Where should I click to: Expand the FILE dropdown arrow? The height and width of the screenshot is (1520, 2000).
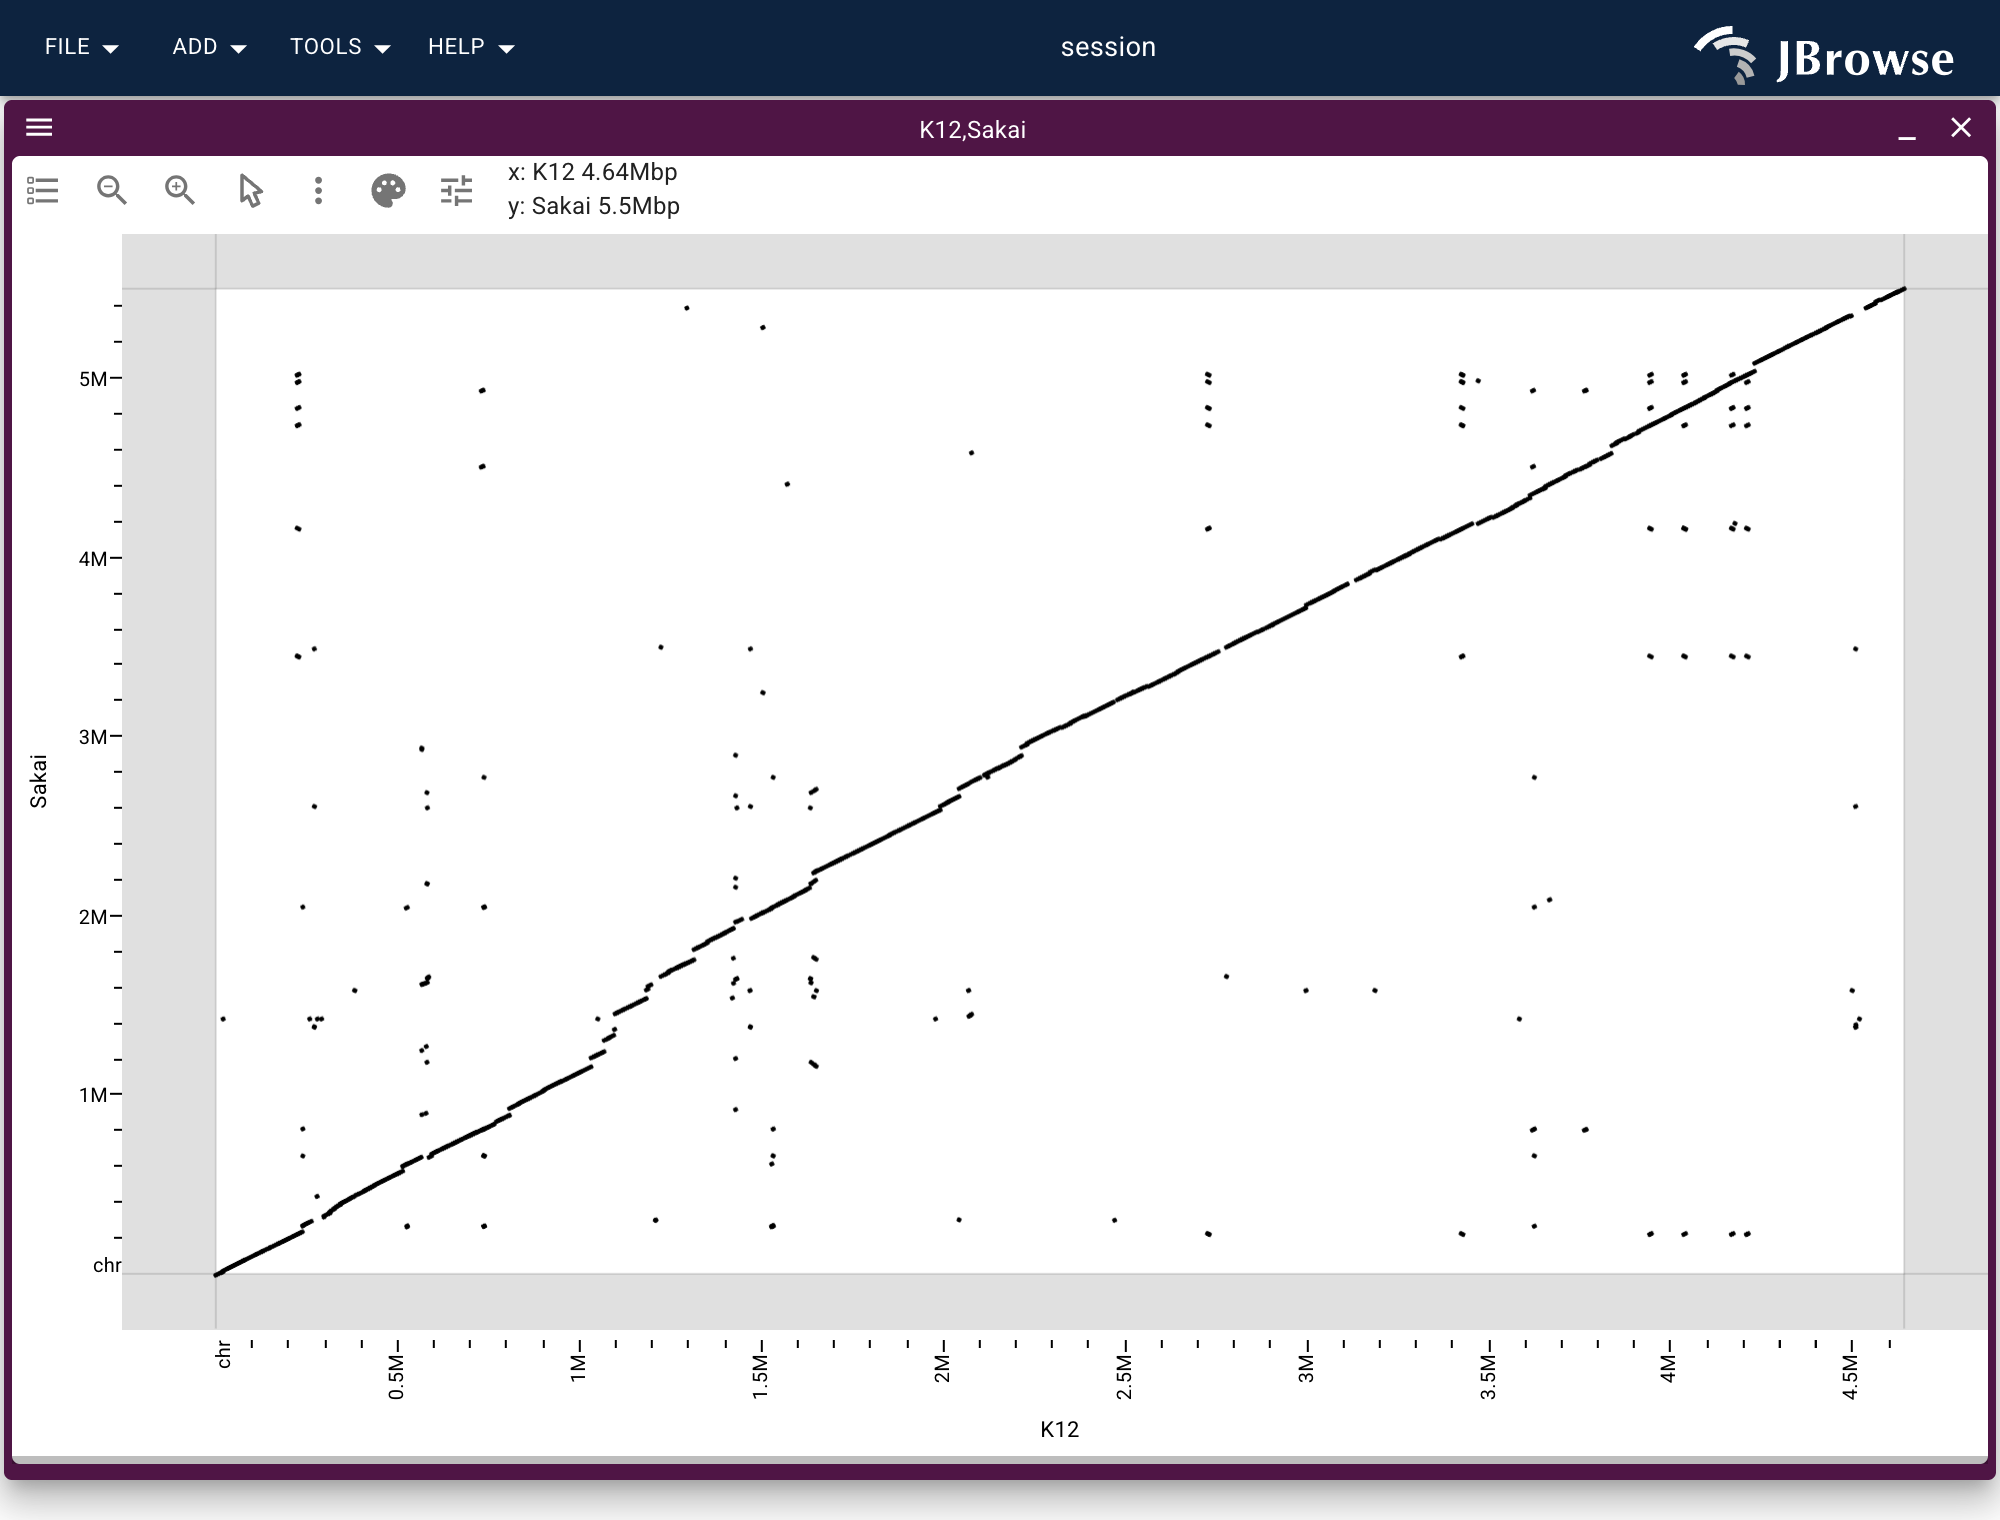111,49
